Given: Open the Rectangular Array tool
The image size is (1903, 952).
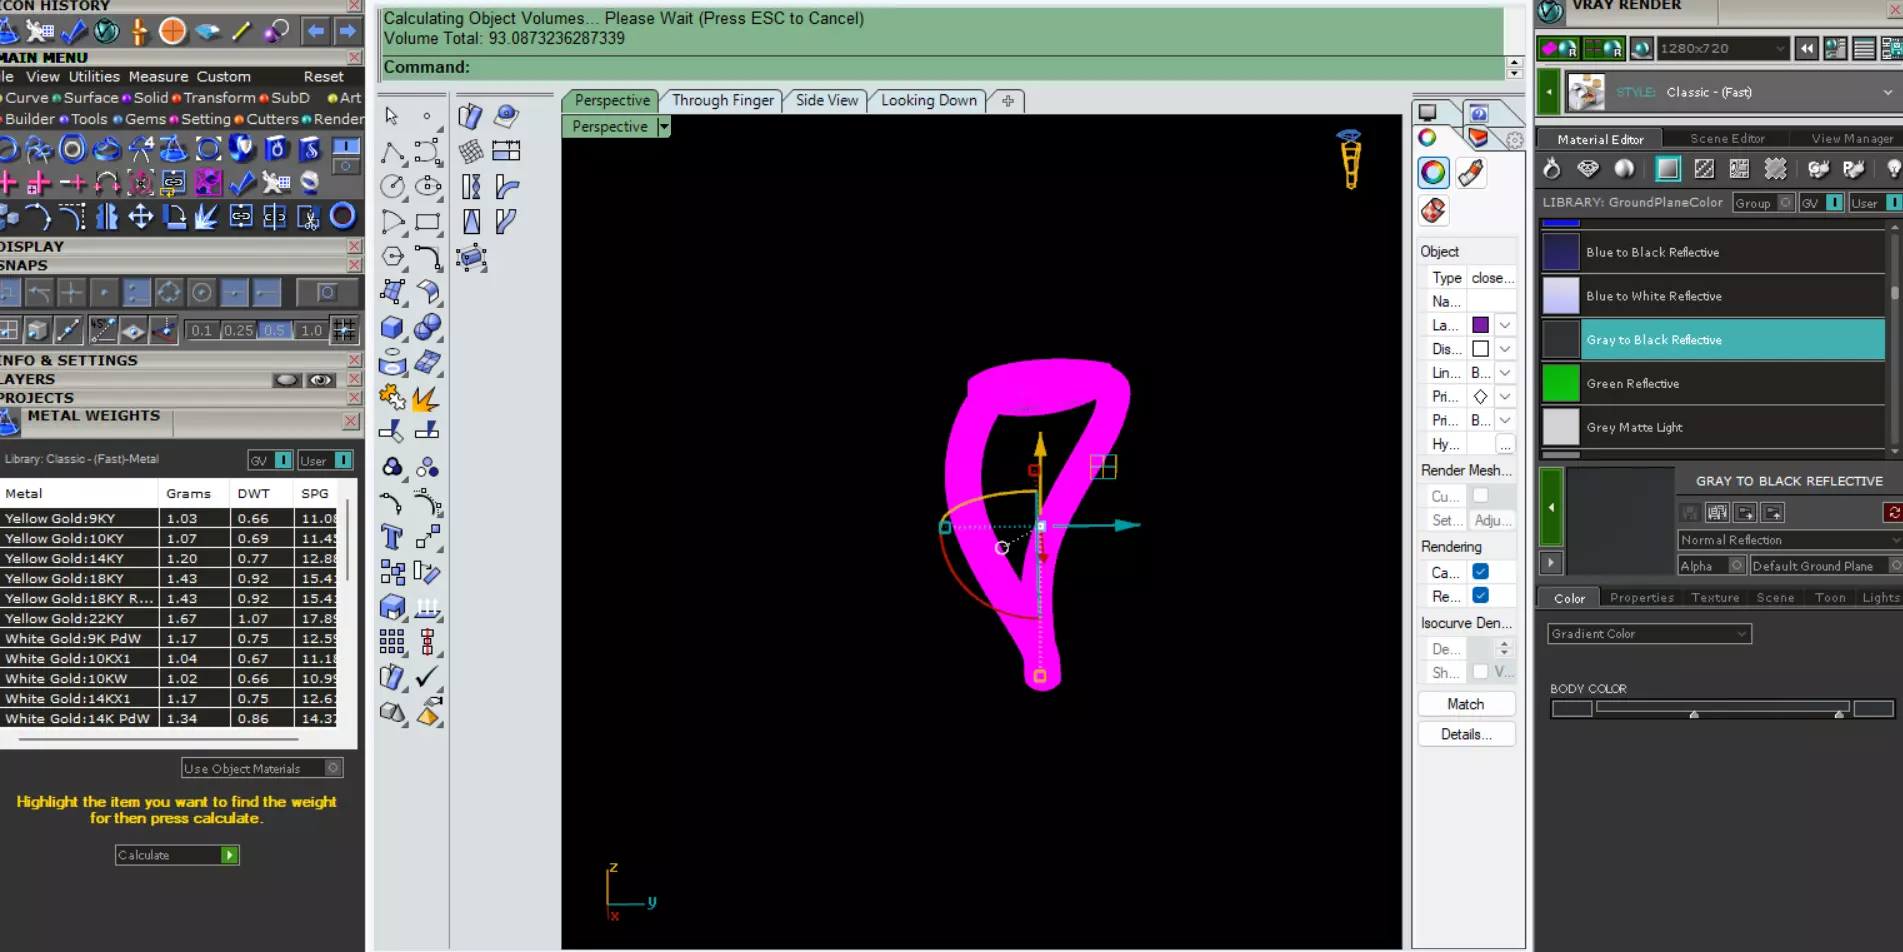Looking at the screenshot, I should coord(392,641).
